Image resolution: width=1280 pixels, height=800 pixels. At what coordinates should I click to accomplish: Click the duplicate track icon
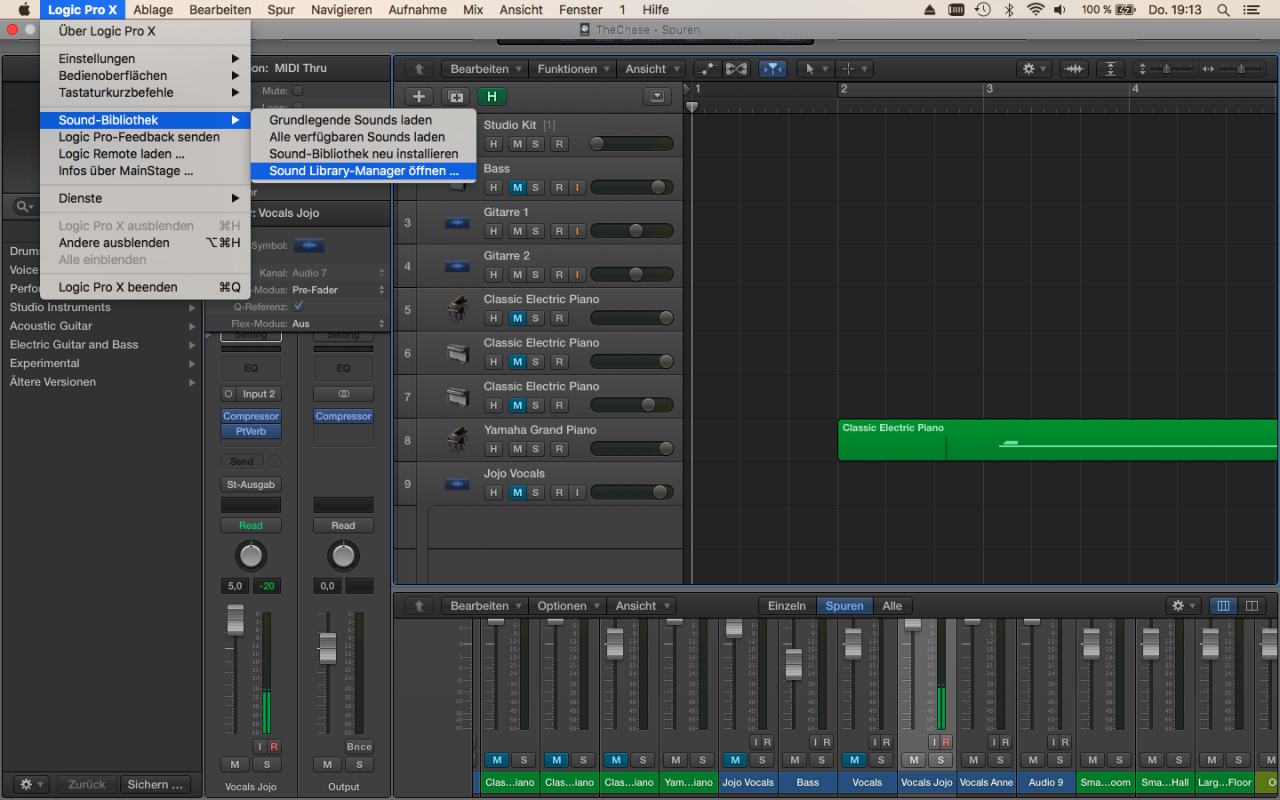(456, 97)
